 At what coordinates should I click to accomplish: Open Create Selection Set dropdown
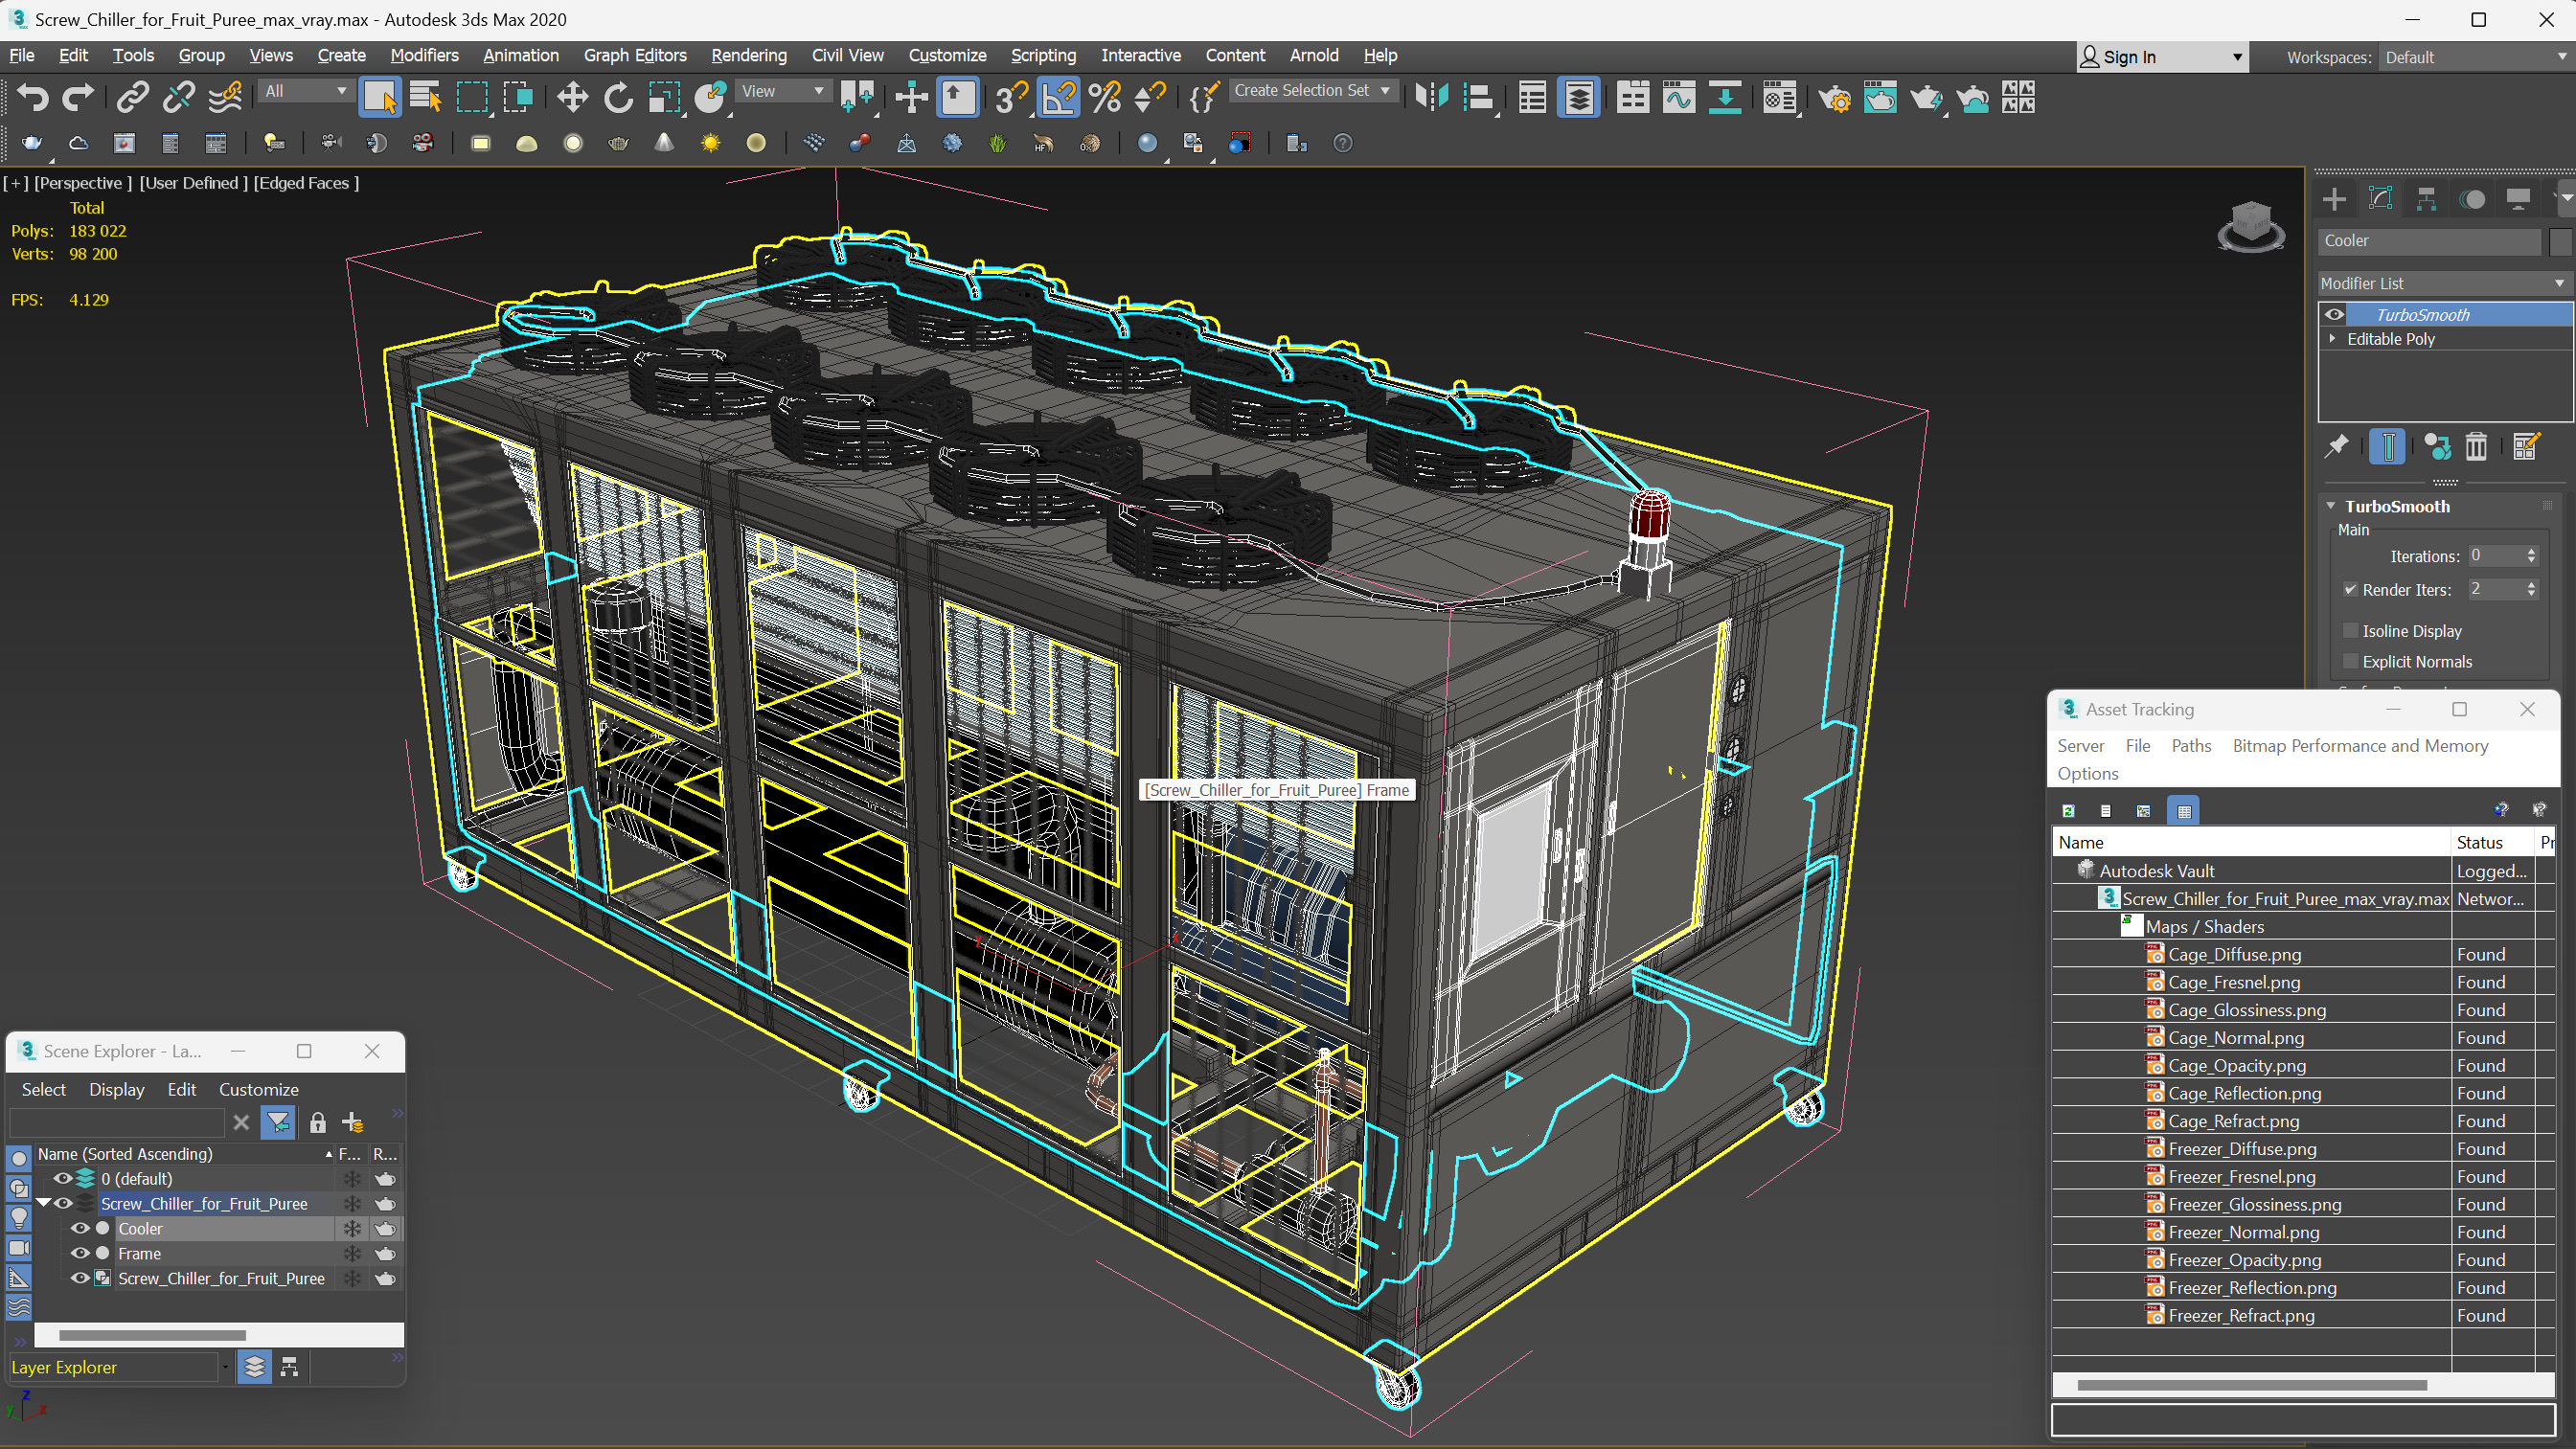pyautogui.click(x=1312, y=90)
